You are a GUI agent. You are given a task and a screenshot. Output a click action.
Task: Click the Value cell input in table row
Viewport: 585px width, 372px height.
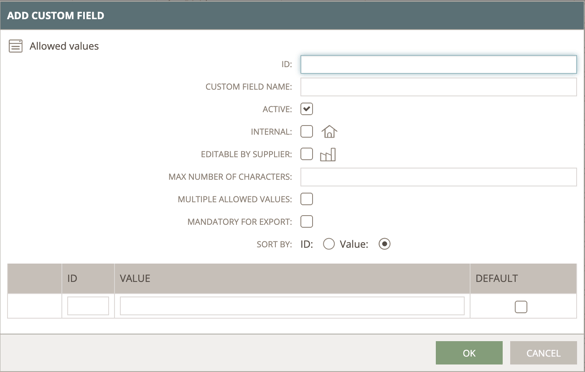click(292, 306)
